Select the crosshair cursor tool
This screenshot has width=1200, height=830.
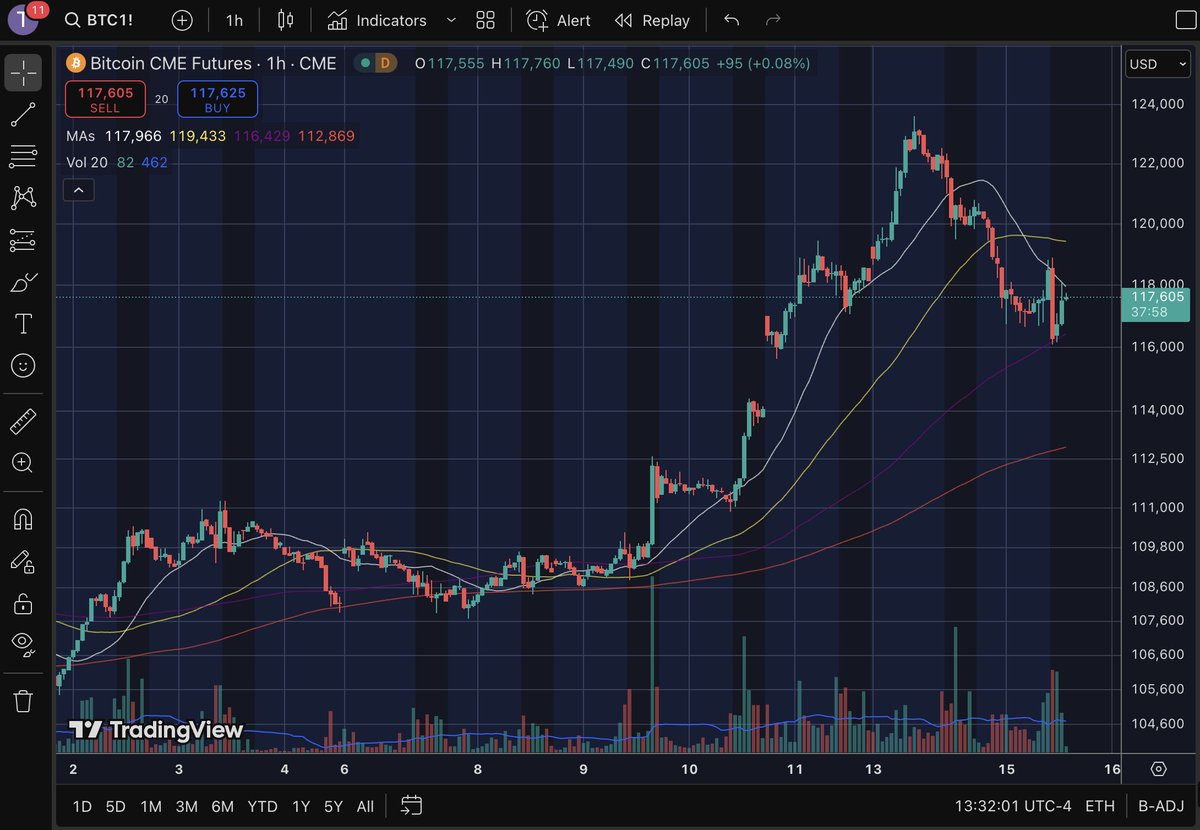pyautogui.click(x=23, y=72)
